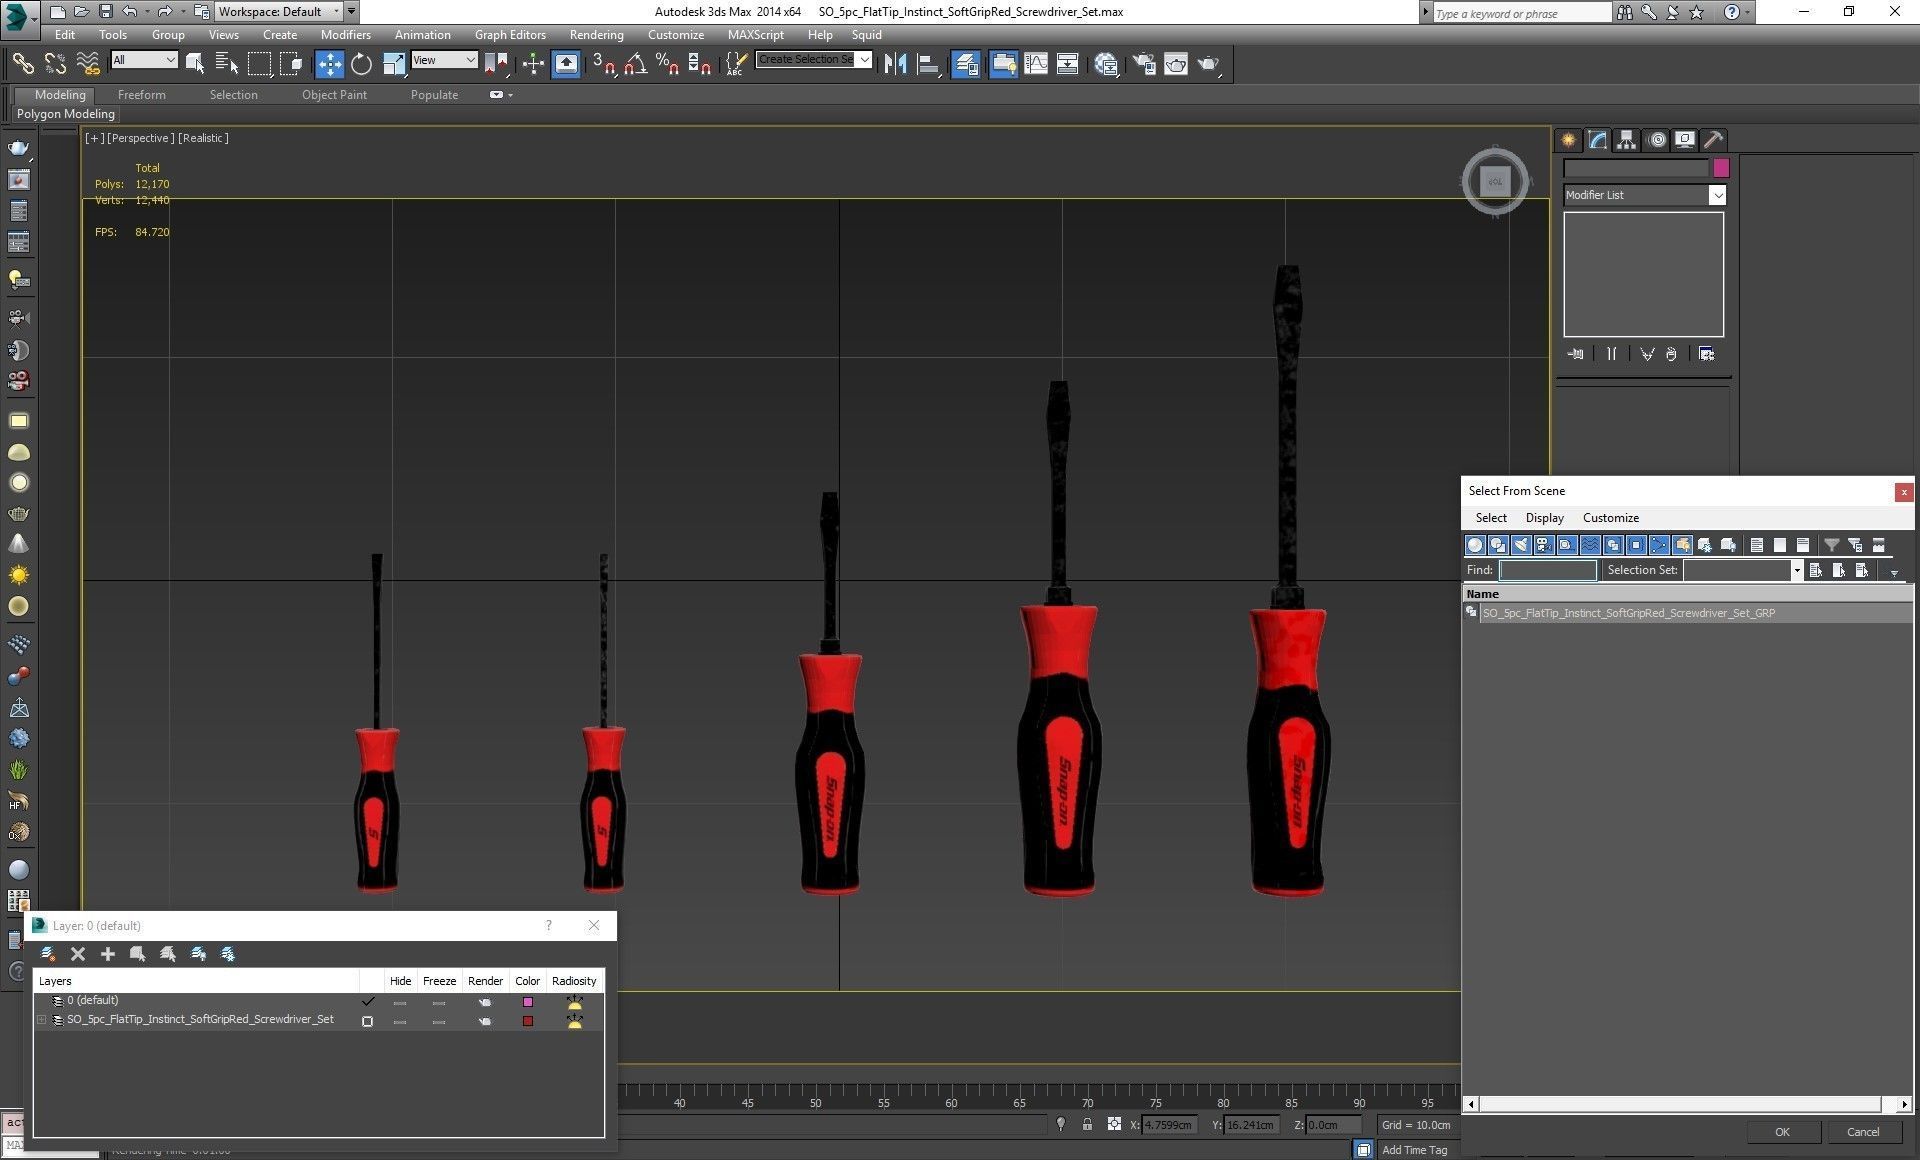Viewport: 1920px width, 1160px height.
Task: Open the reference coordinate 'View' dropdown
Action: tap(444, 60)
